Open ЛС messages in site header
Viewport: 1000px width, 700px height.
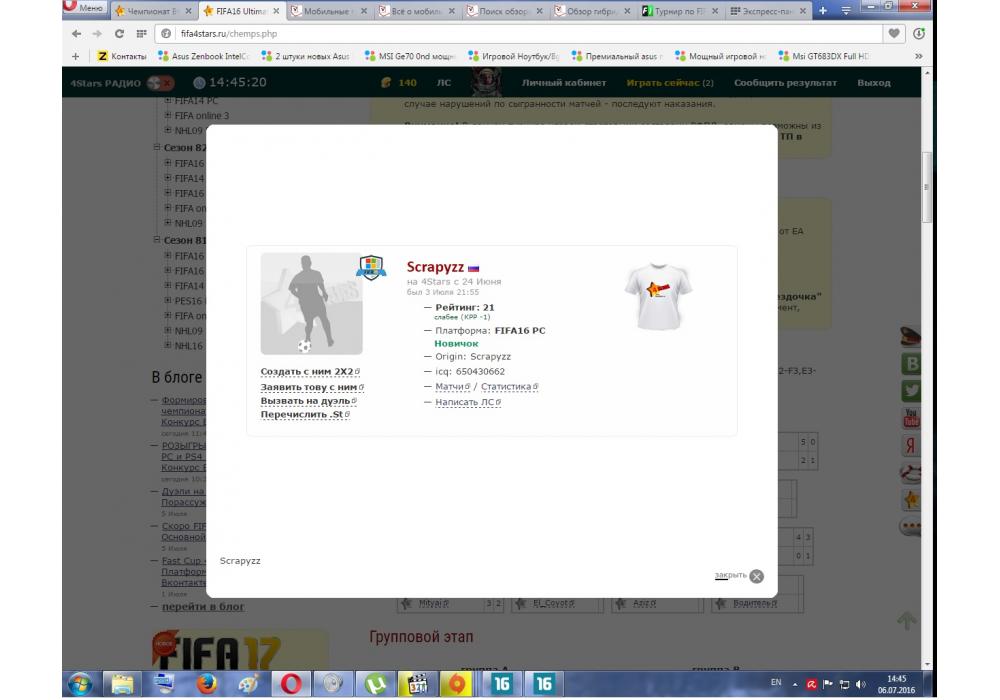tap(444, 82)
